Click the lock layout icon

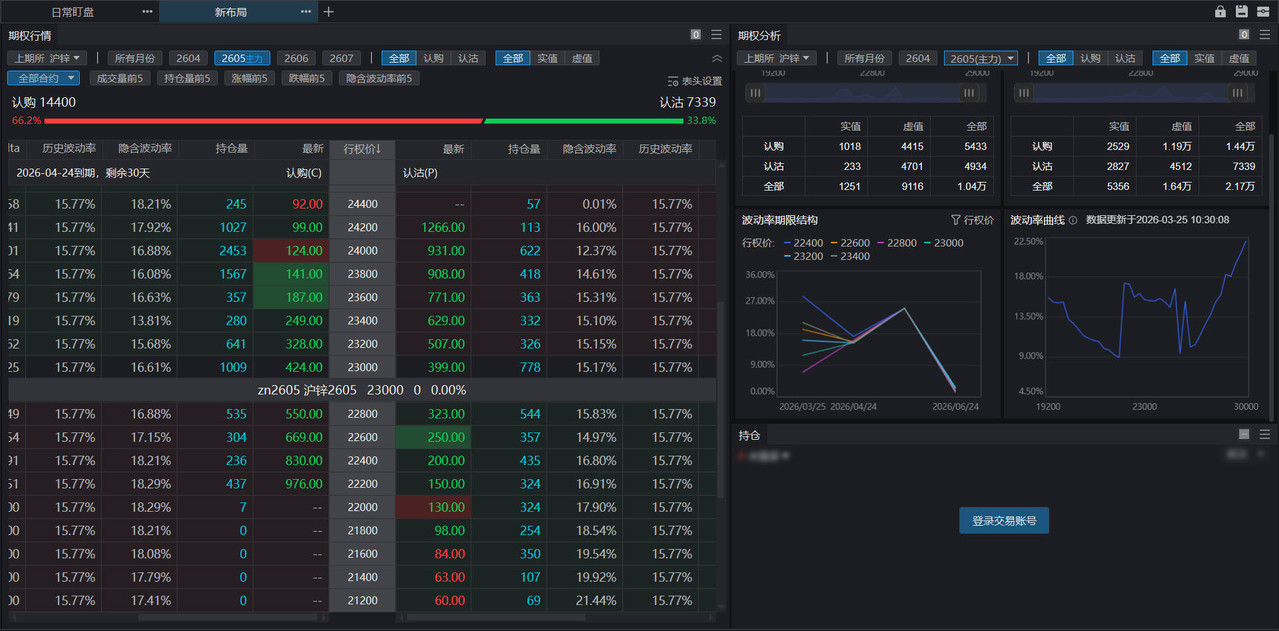point(1220,11)
